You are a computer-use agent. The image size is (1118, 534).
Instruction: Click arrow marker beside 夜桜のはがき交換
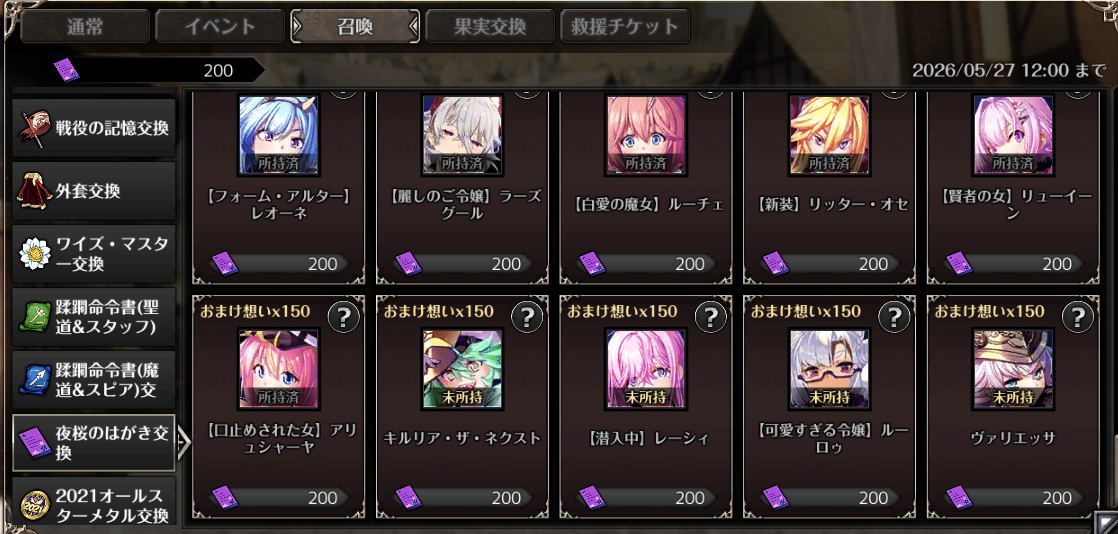(x=184, y=443)
